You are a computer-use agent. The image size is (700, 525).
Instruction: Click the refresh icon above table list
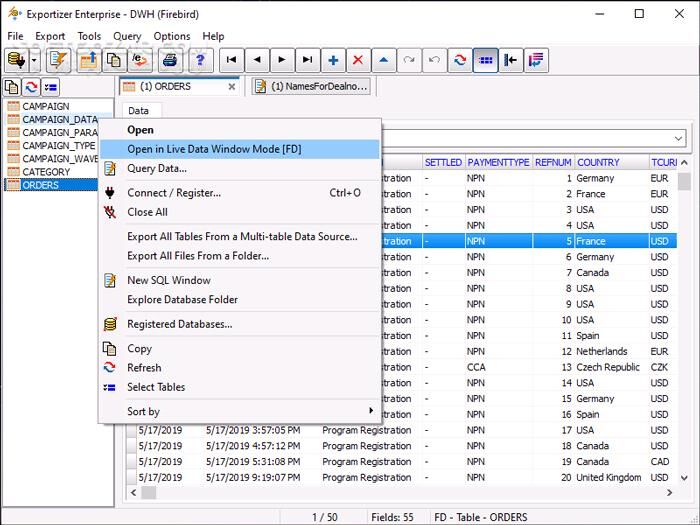pos(31,87)
